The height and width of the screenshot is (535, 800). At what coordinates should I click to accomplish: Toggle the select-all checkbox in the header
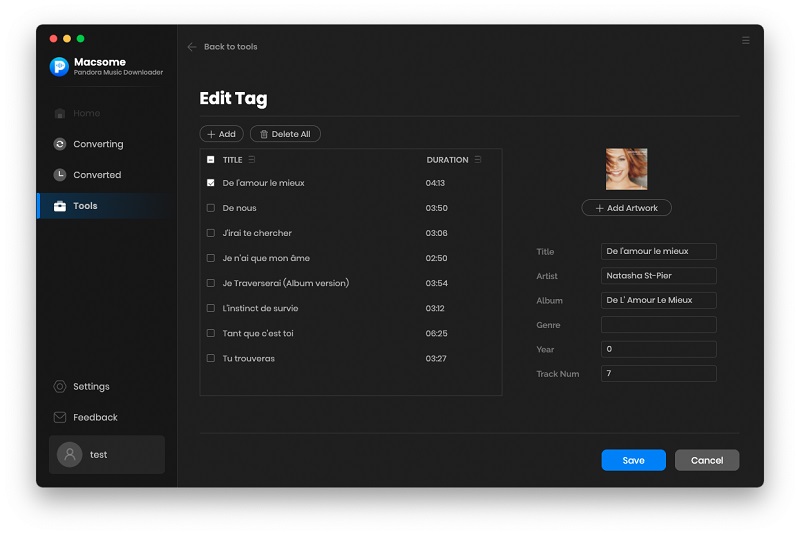pos(211,160)
